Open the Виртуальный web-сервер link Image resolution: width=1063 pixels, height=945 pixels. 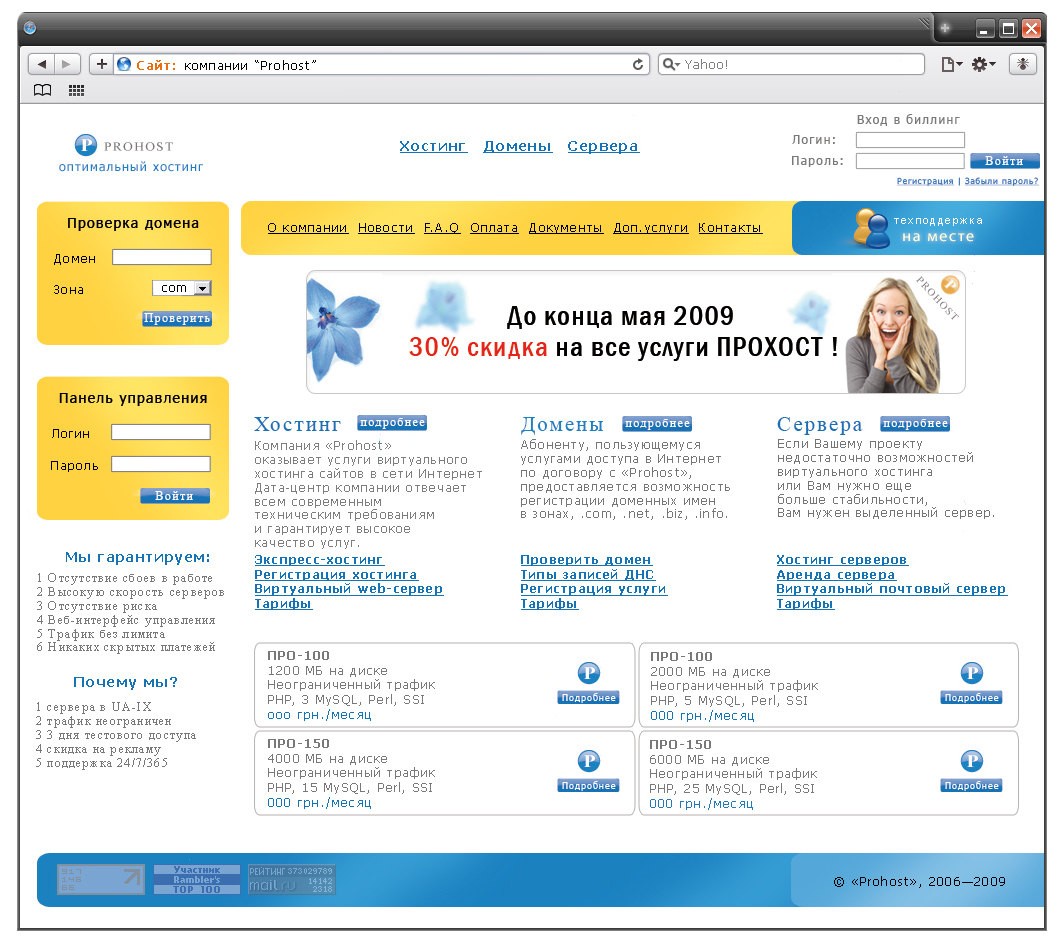pyautogui.click(x=348, y=589)
